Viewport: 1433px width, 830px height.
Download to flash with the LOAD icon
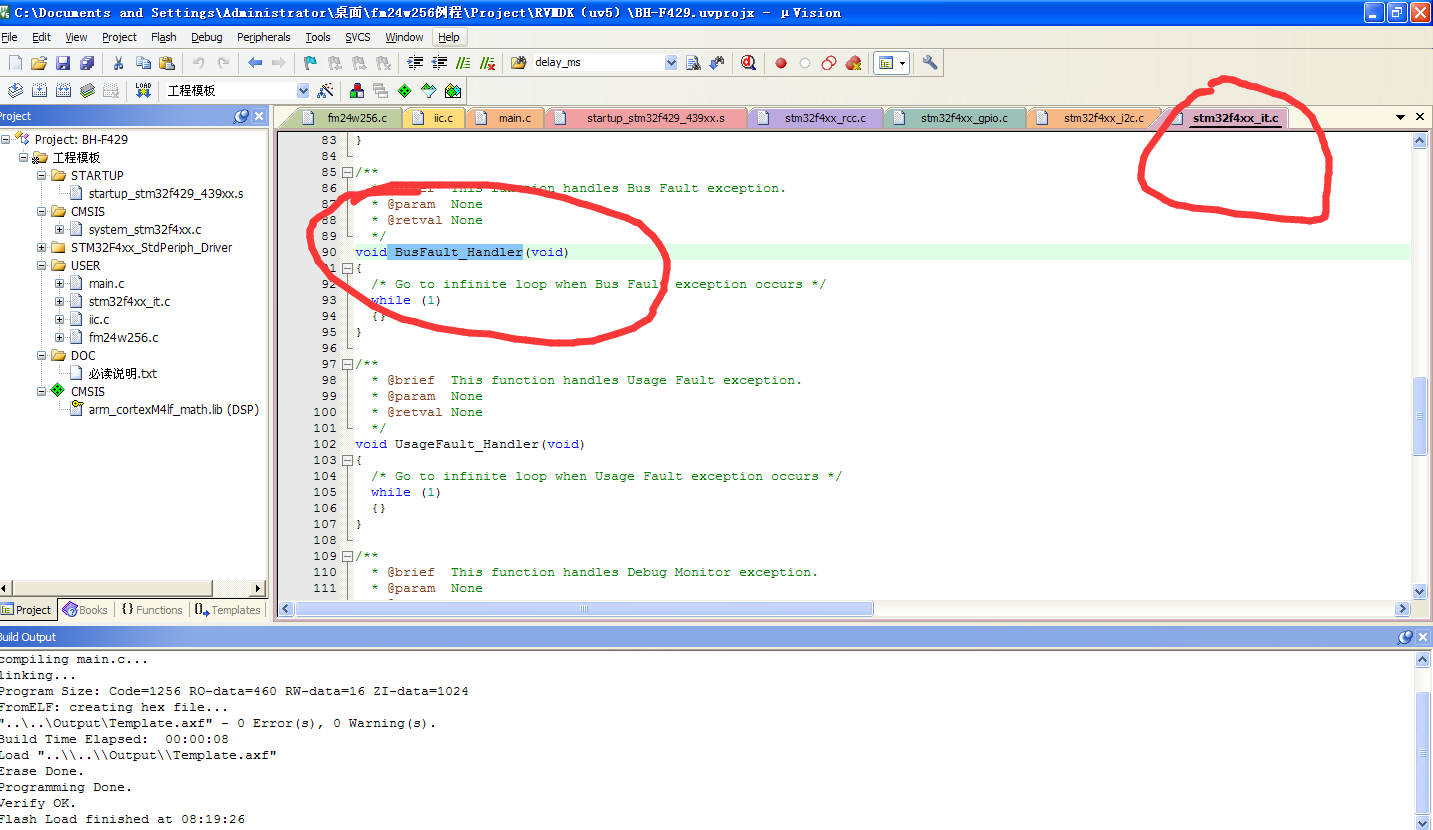click(x=143, y=91)
